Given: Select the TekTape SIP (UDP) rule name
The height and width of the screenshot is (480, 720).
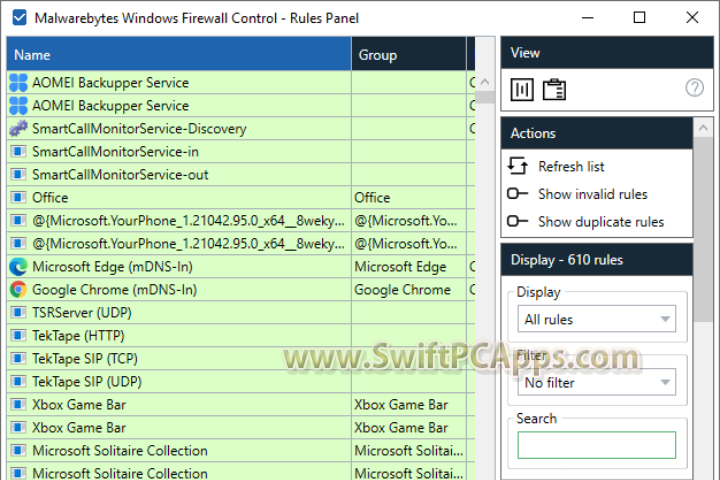Looking at the screenshot, I should (x=87, y=382).
